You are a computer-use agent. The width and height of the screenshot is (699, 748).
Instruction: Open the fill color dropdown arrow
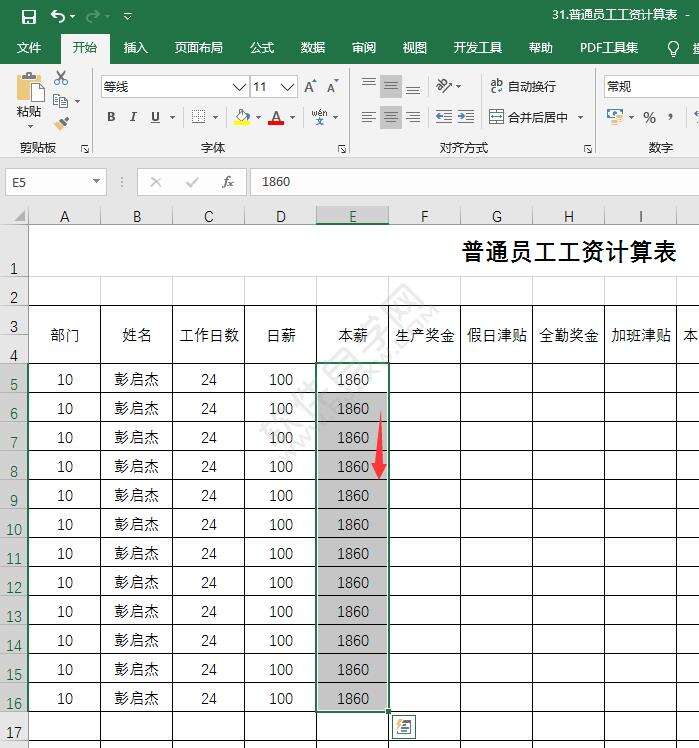[x=258, y=117]
